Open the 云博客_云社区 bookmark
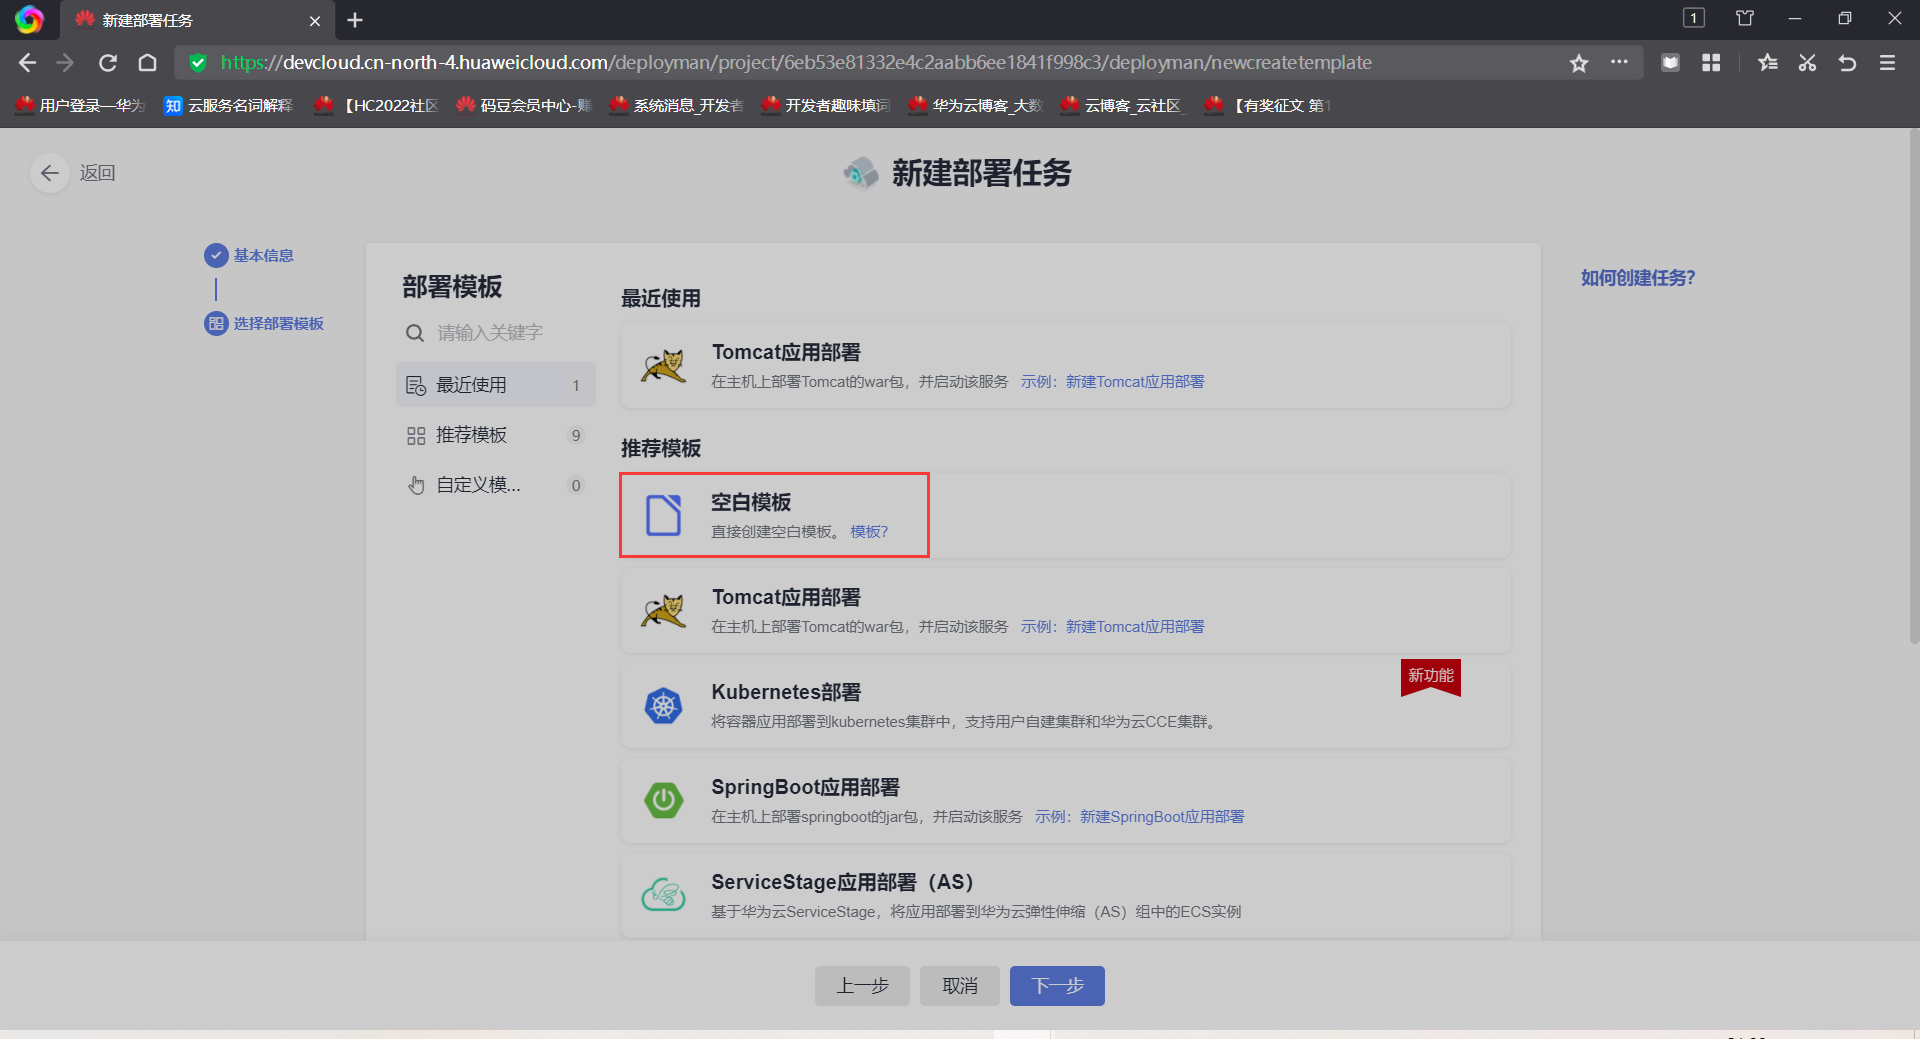The image size is (1920, 1039). 1124,105
